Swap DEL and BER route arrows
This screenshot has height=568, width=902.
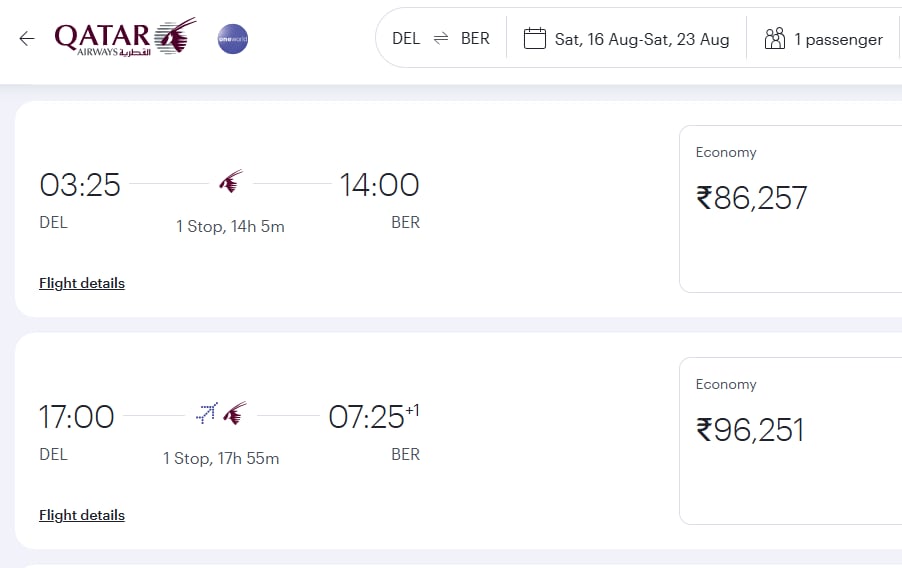[x=441, y=39]
